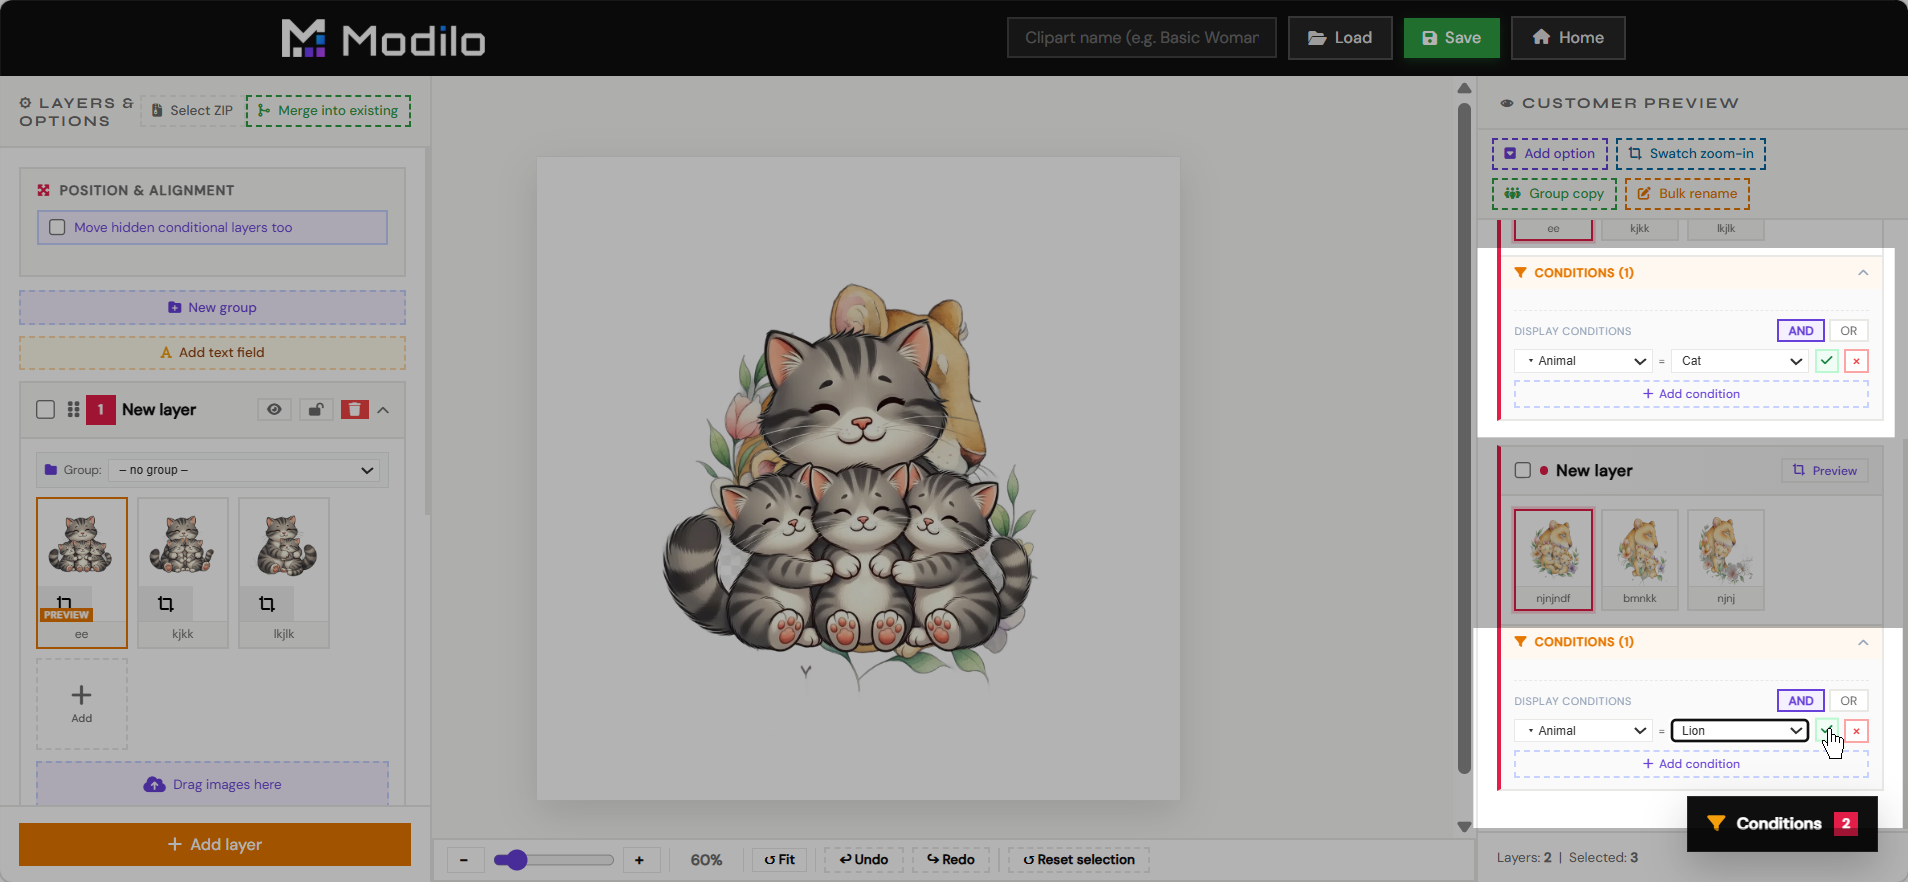Screen dimensions: 1908x882
Task: Remove the Cat condition with red x
Action: pyautogui.click(x=1857, y=361)
